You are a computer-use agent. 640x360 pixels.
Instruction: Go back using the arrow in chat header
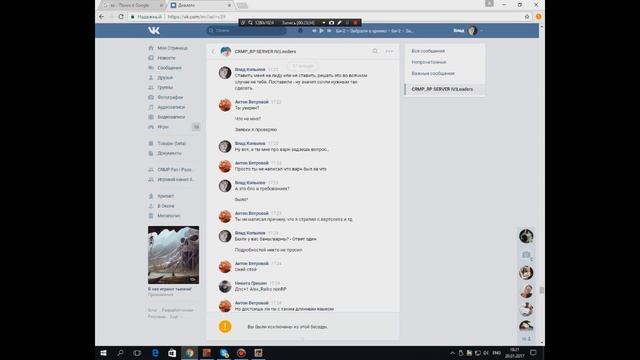click(213, 51)
